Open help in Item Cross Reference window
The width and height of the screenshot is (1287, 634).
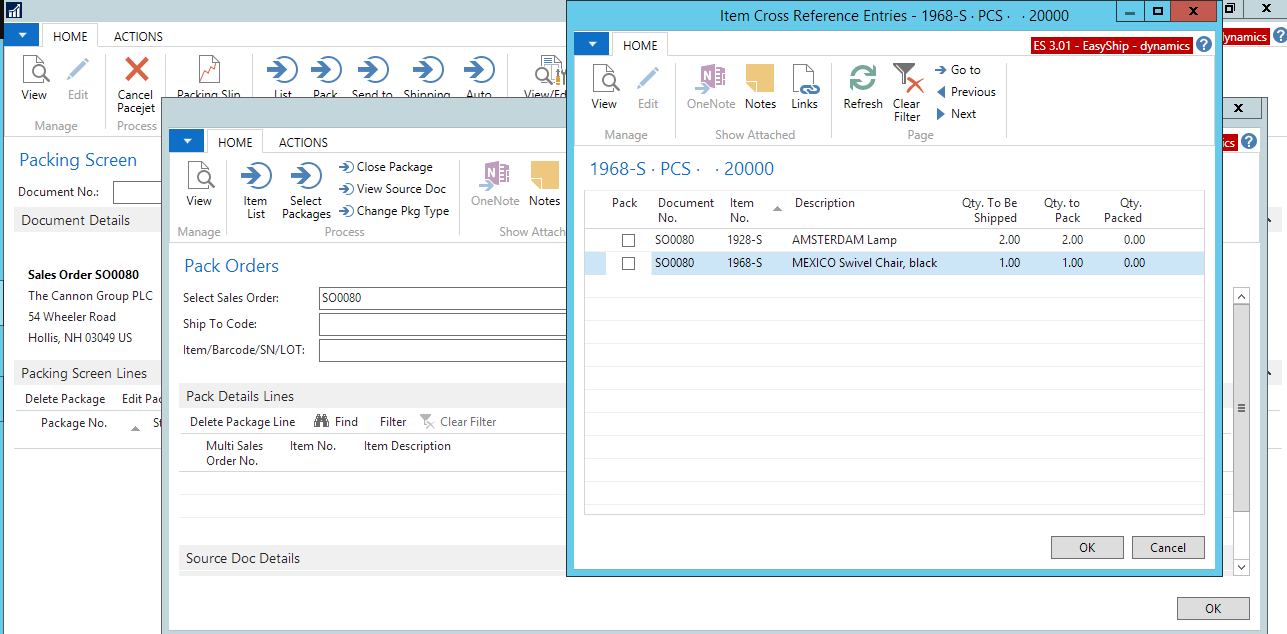[1204, 44]
